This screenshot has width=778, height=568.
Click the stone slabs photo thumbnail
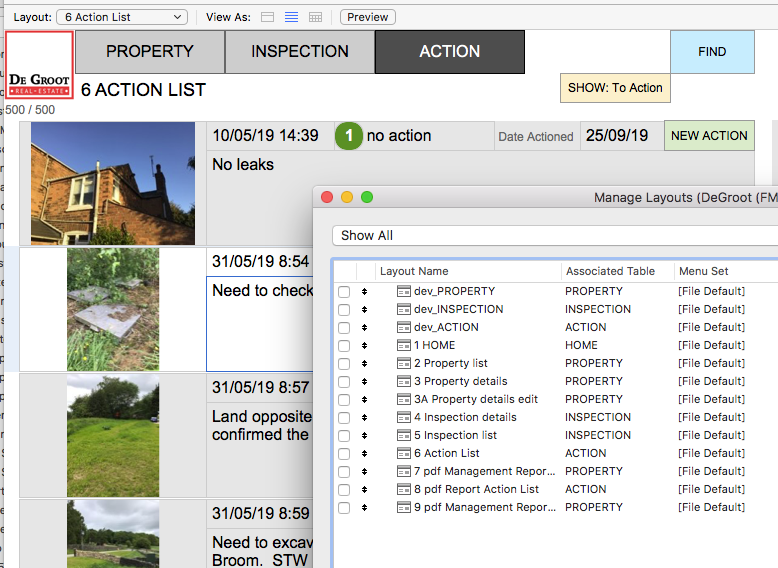113,310
